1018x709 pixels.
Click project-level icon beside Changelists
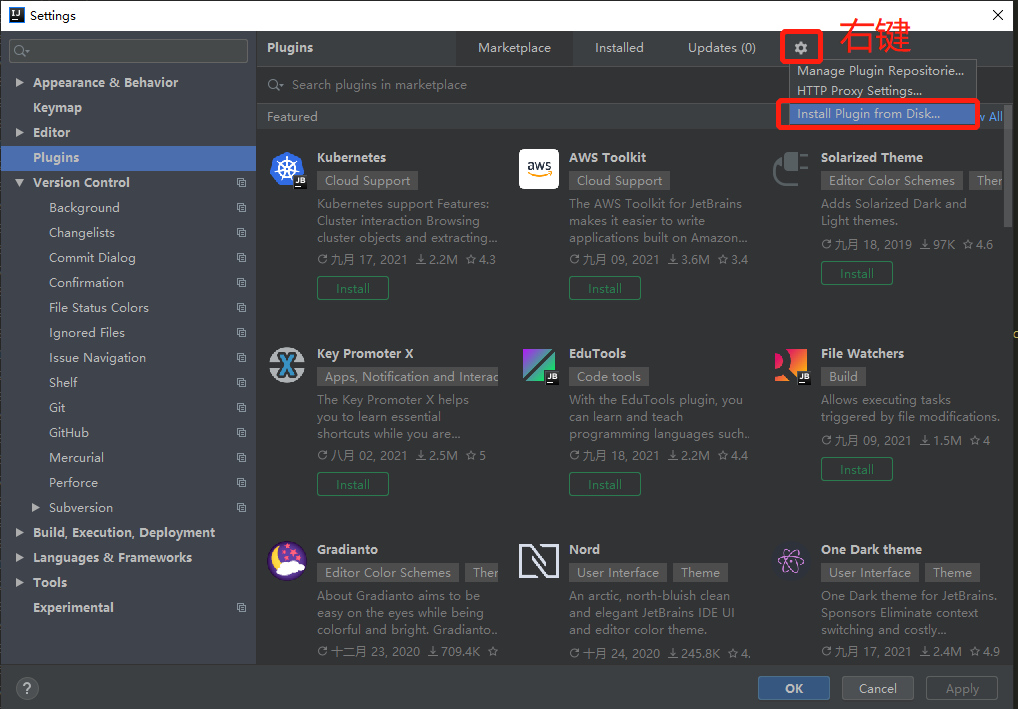tap(242, 232)
